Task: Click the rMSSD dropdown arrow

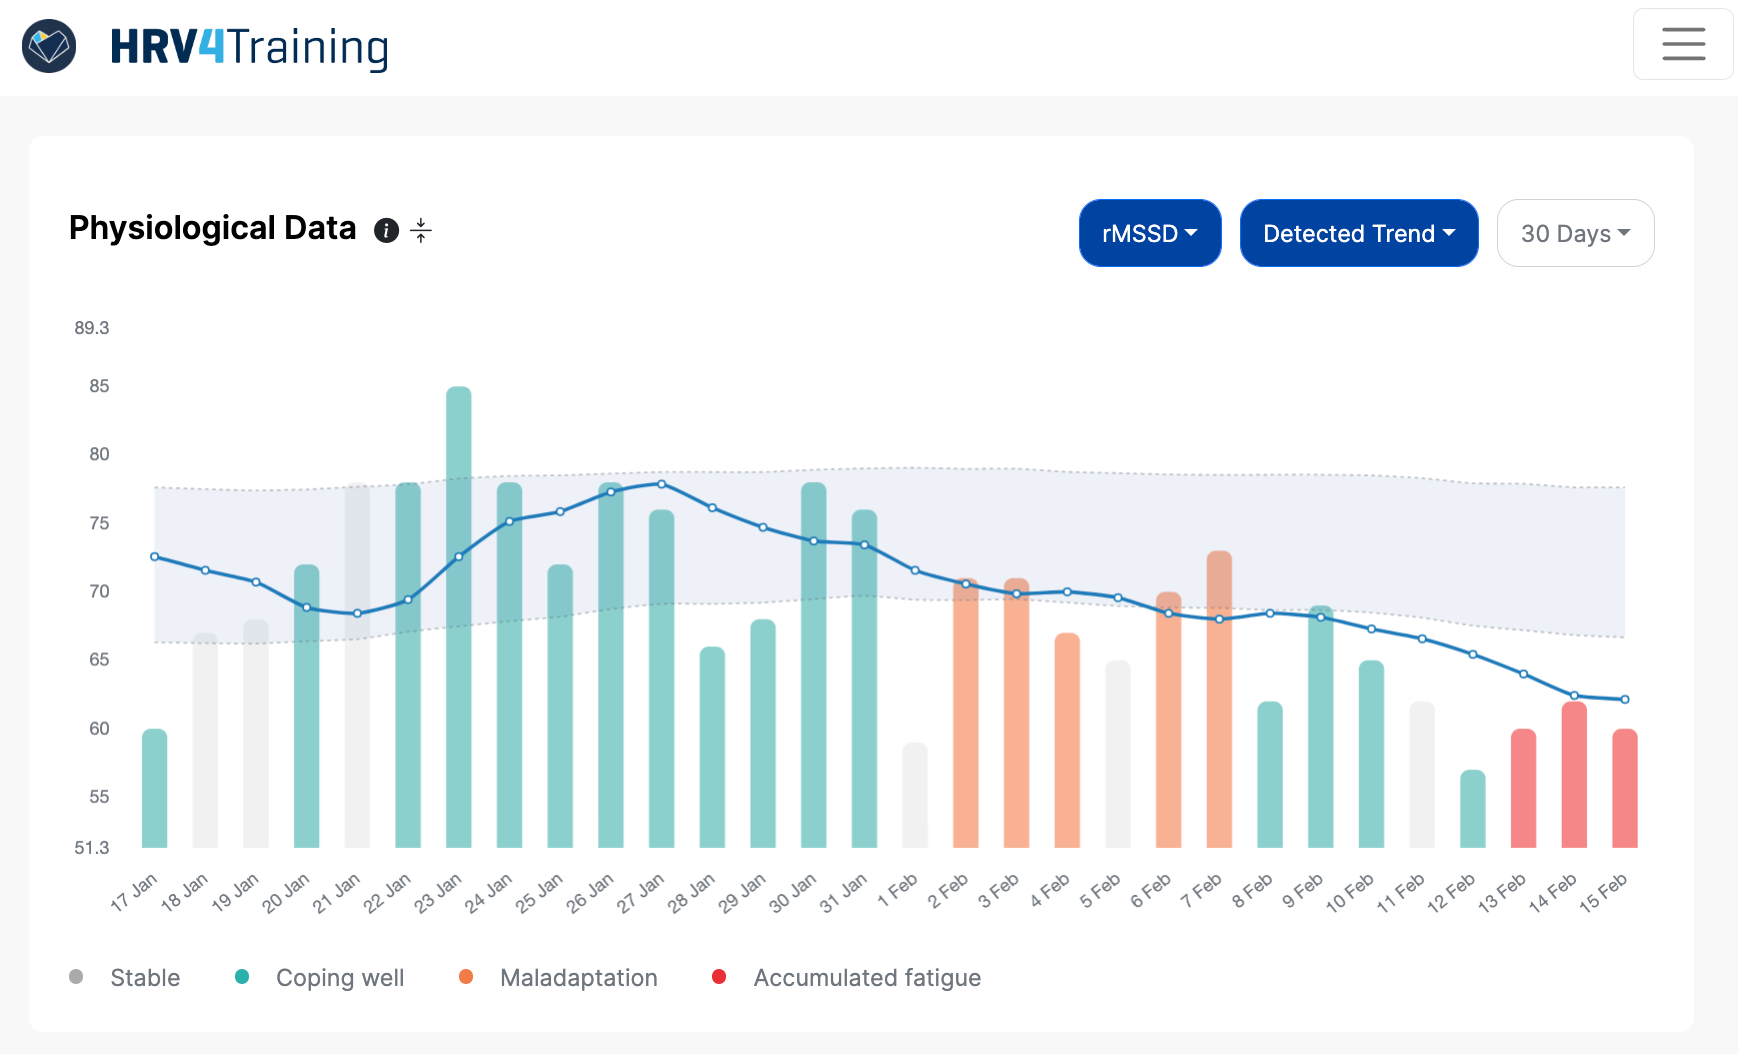Action: pos(1192,233)
